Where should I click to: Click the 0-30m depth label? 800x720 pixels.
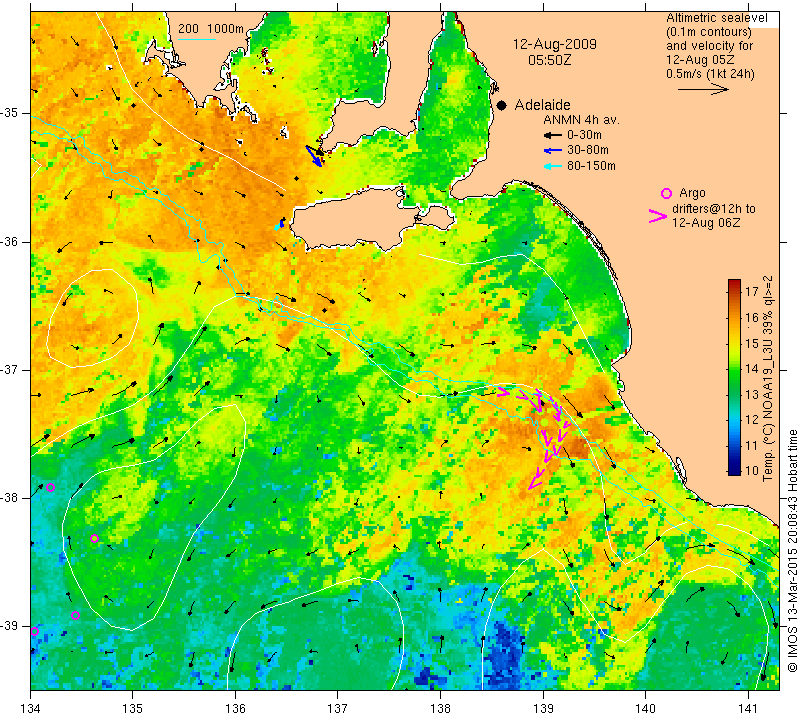tap(584, 135)
